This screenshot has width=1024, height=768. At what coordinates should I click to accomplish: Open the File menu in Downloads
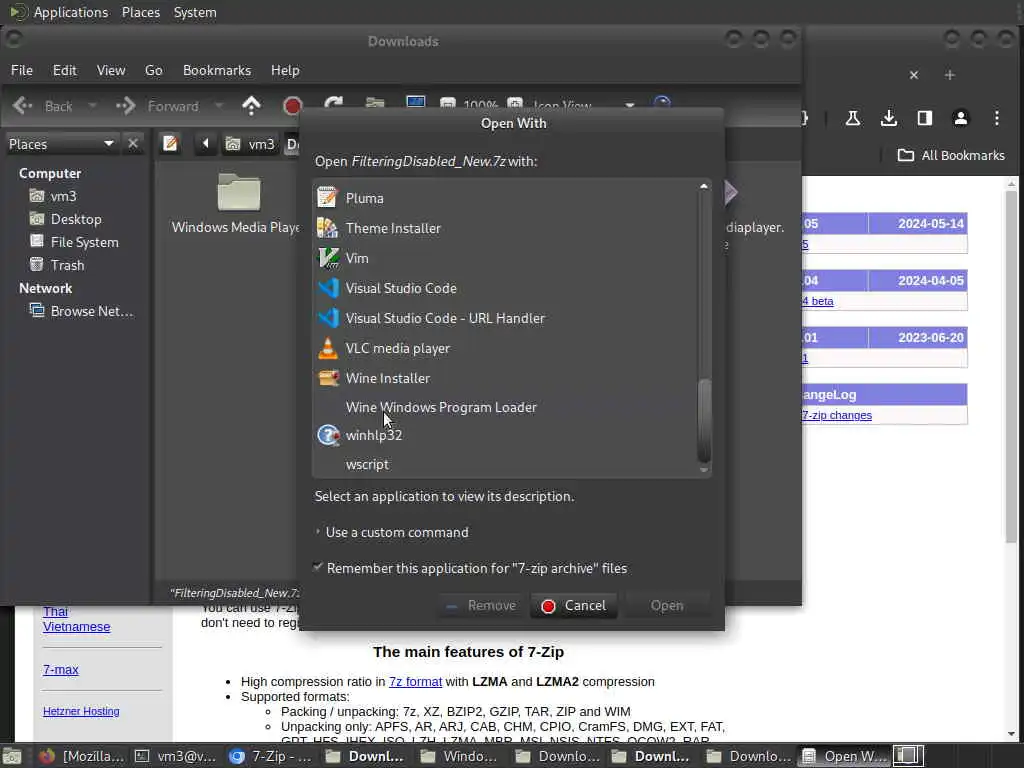(22, 70)
